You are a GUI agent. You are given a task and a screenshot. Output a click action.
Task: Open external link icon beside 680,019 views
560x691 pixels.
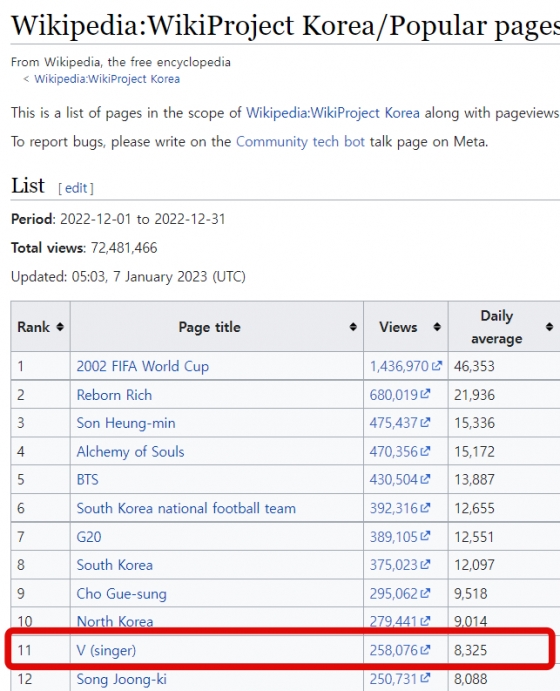click(x=425, y=394)
